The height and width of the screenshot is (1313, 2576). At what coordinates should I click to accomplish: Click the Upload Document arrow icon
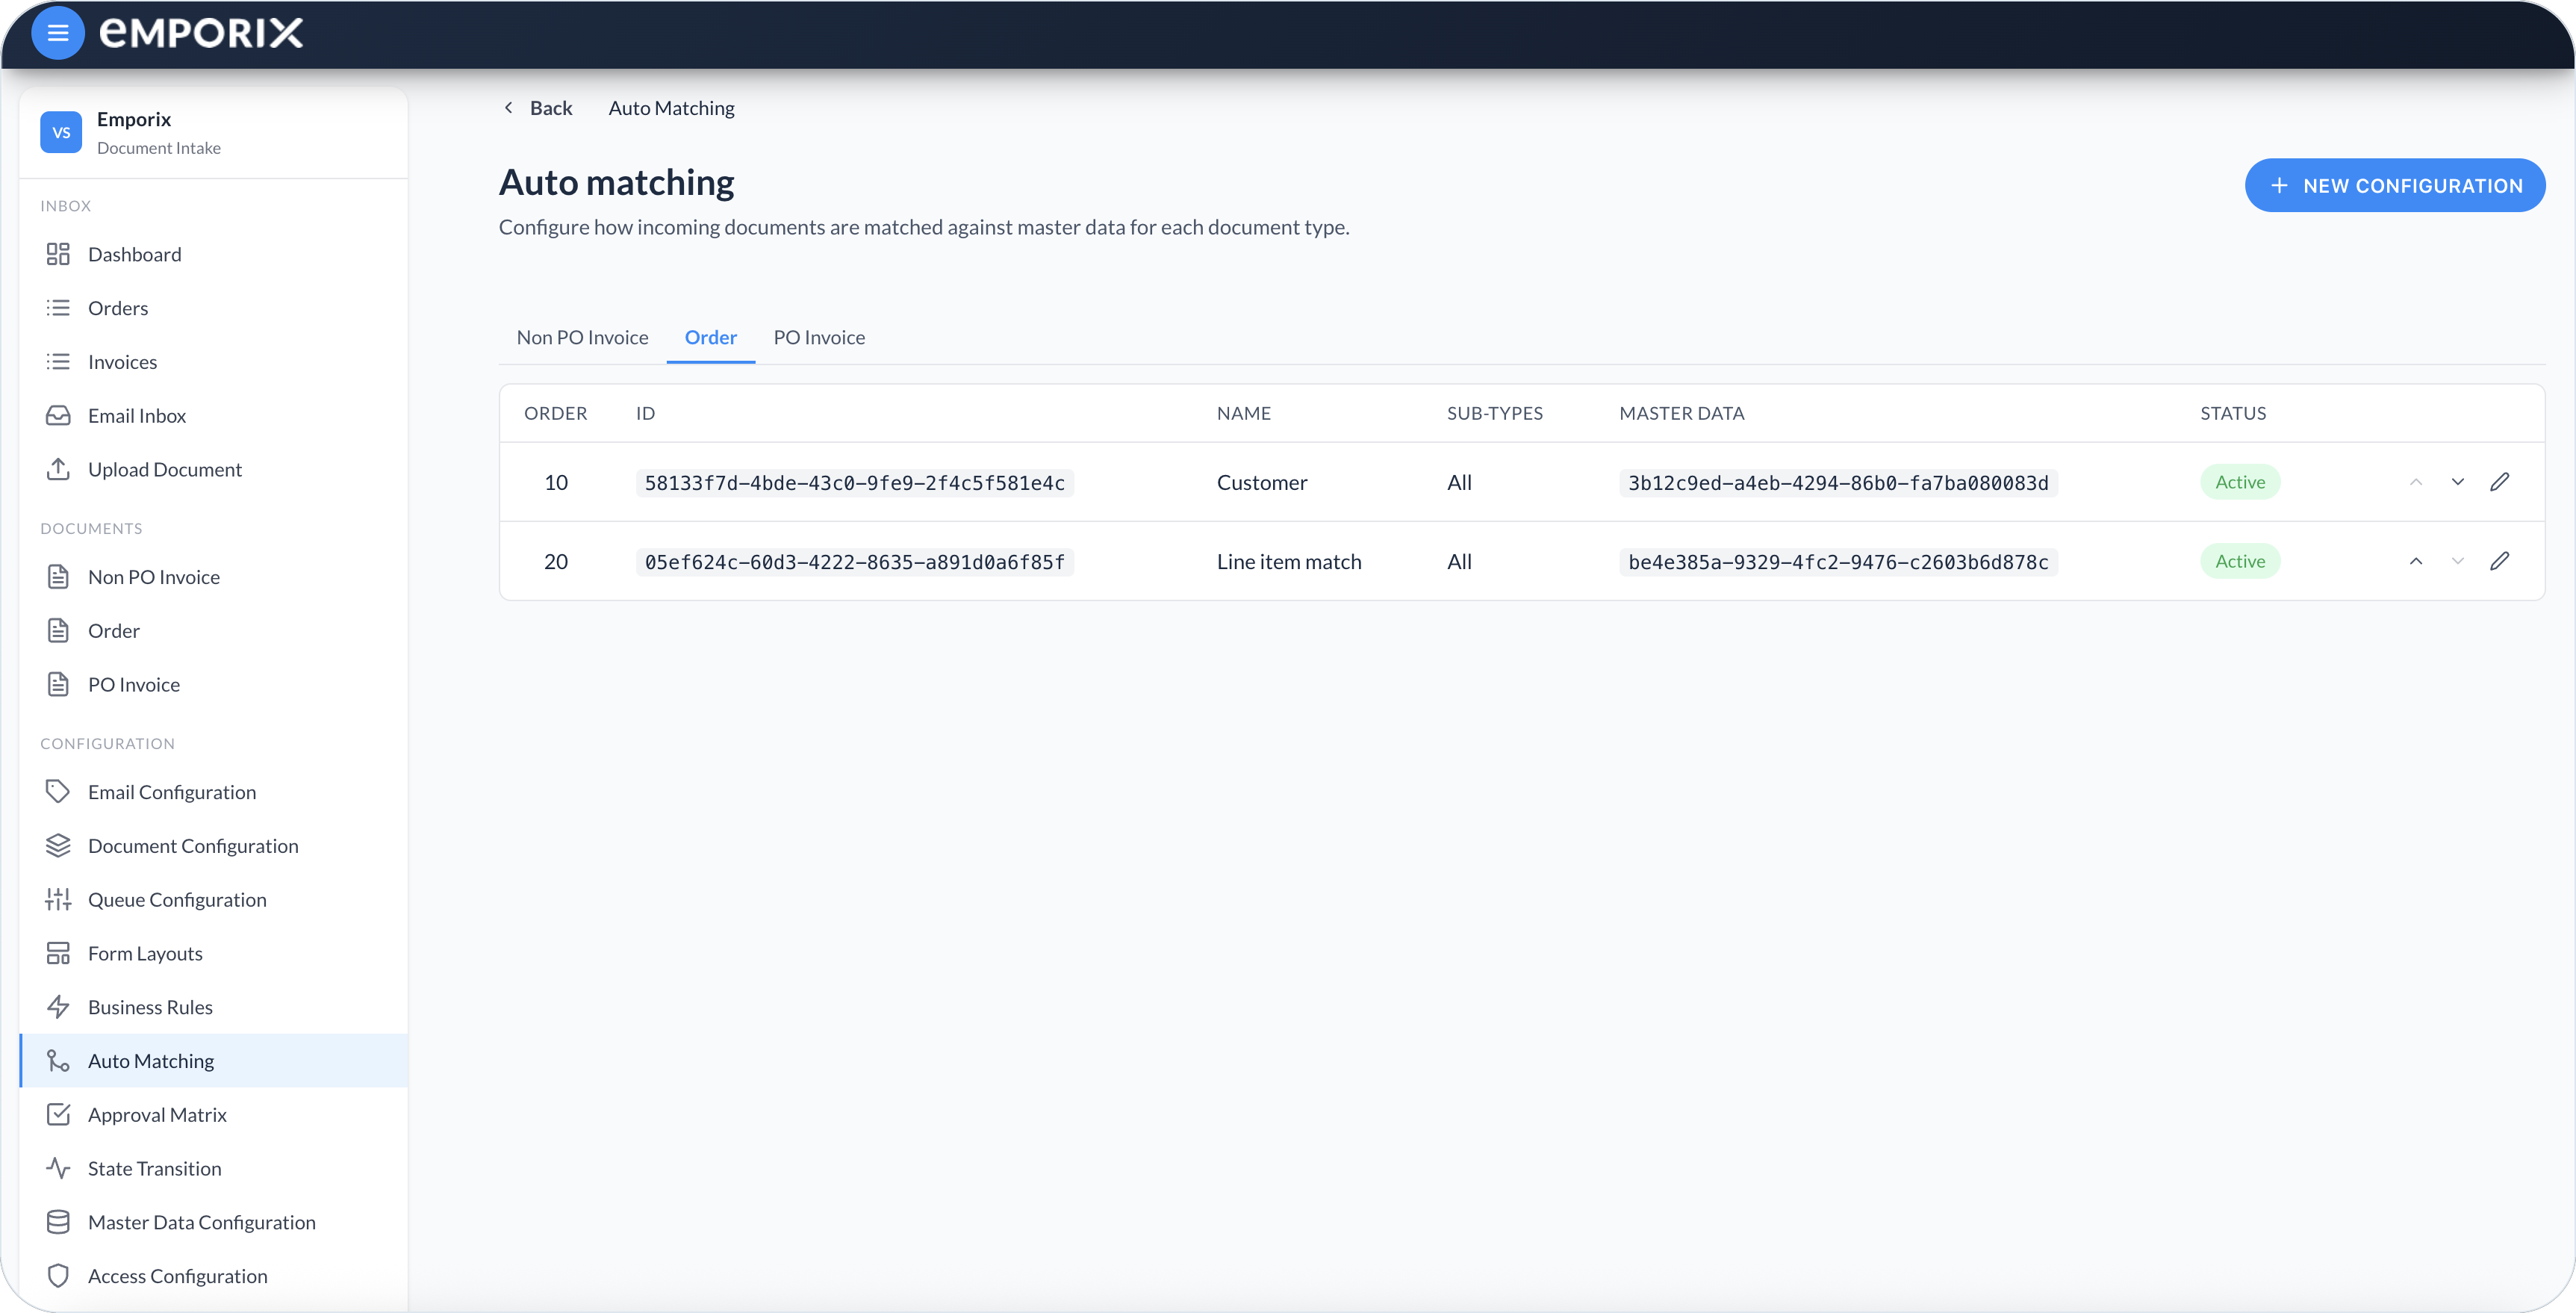58,469
